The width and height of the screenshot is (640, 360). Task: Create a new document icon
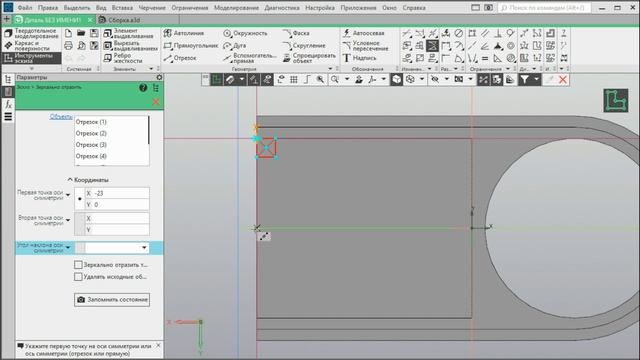69,33
